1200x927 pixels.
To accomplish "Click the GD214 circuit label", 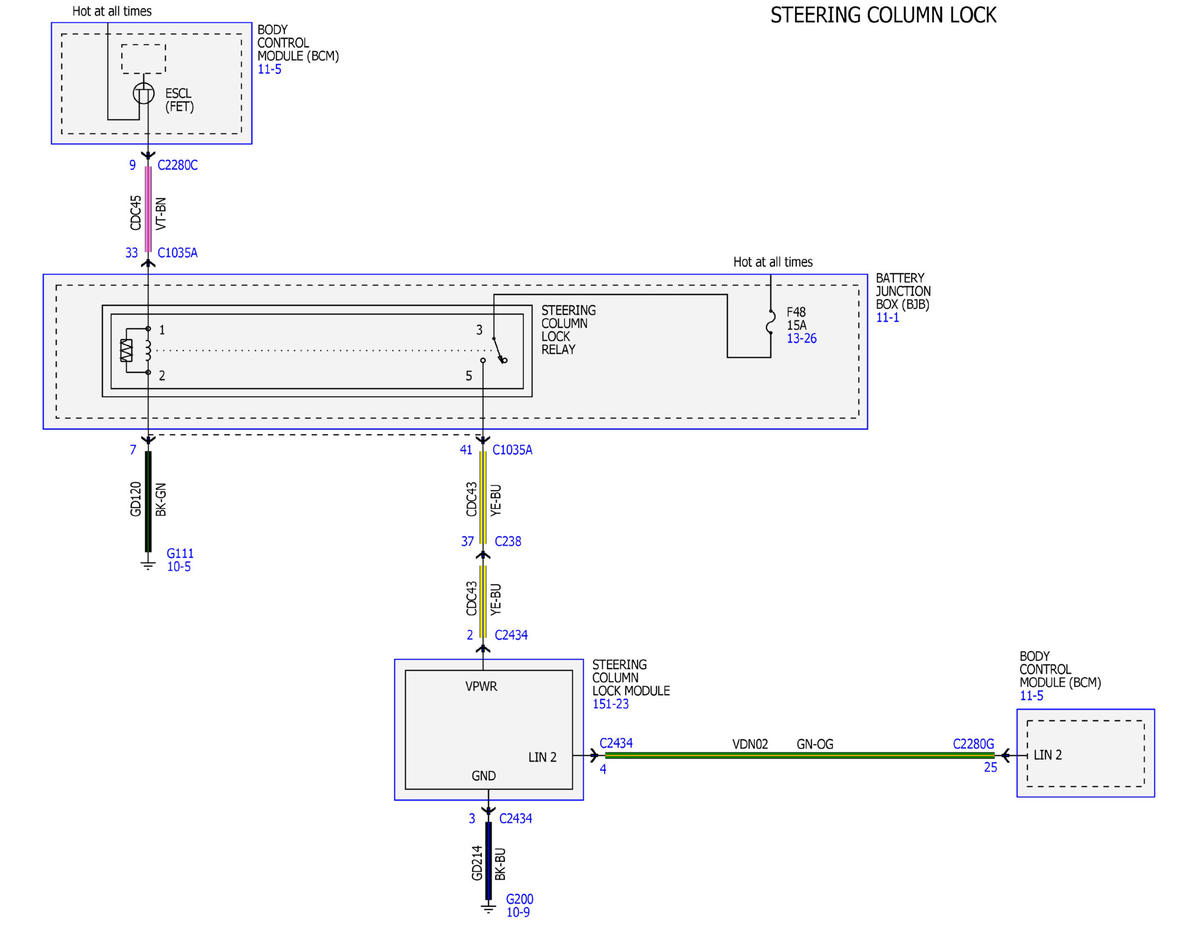I will pyautogui.click(x=476, y=862).
